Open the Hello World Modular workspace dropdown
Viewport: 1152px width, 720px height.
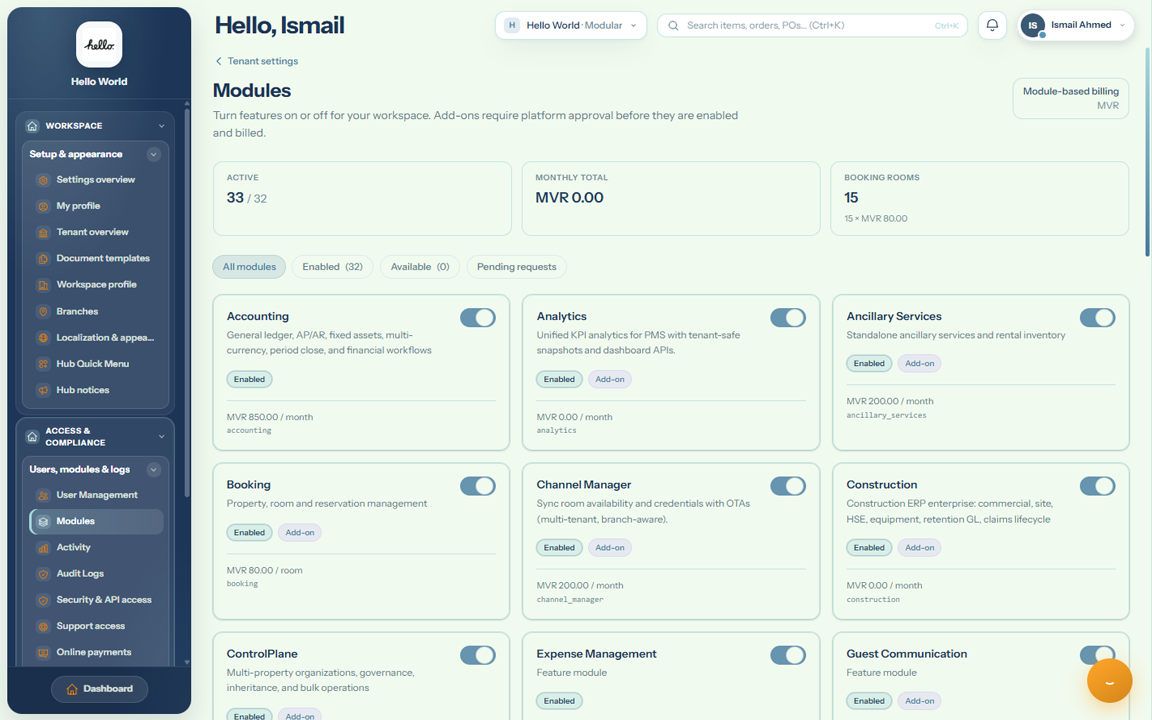click(x=571, y=26)
